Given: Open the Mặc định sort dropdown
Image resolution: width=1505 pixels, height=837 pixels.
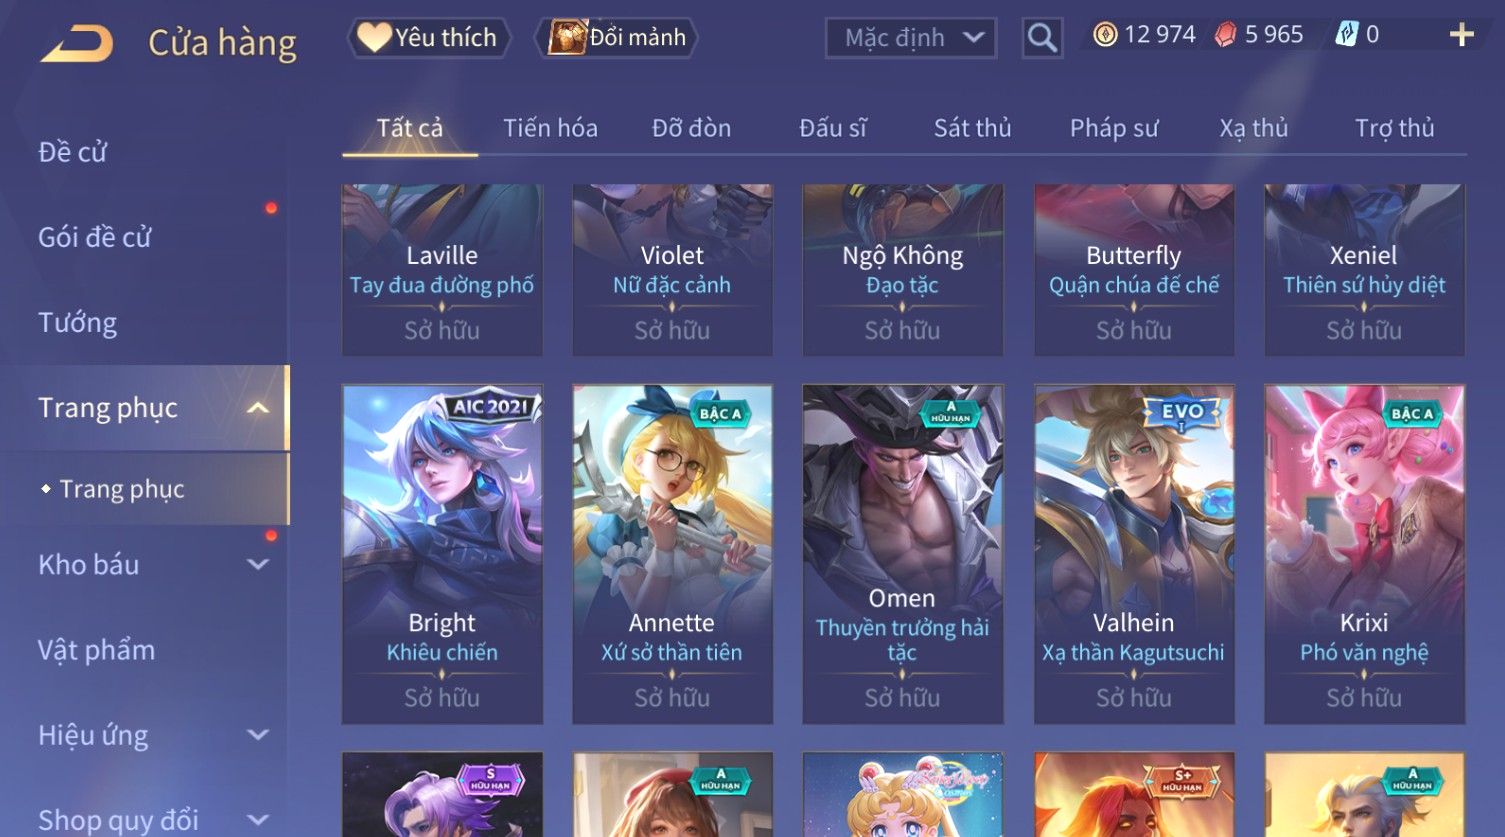Looking at the screenshot, I should coord(911,38).
